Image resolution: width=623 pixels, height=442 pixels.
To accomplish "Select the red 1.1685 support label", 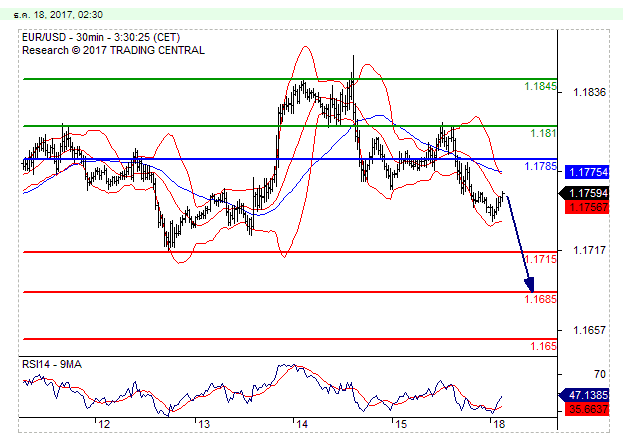I will (540, 299).
